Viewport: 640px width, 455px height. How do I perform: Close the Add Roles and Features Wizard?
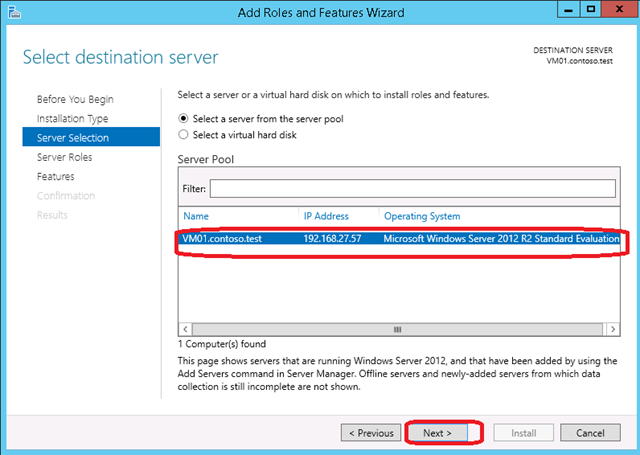(619, 9)
